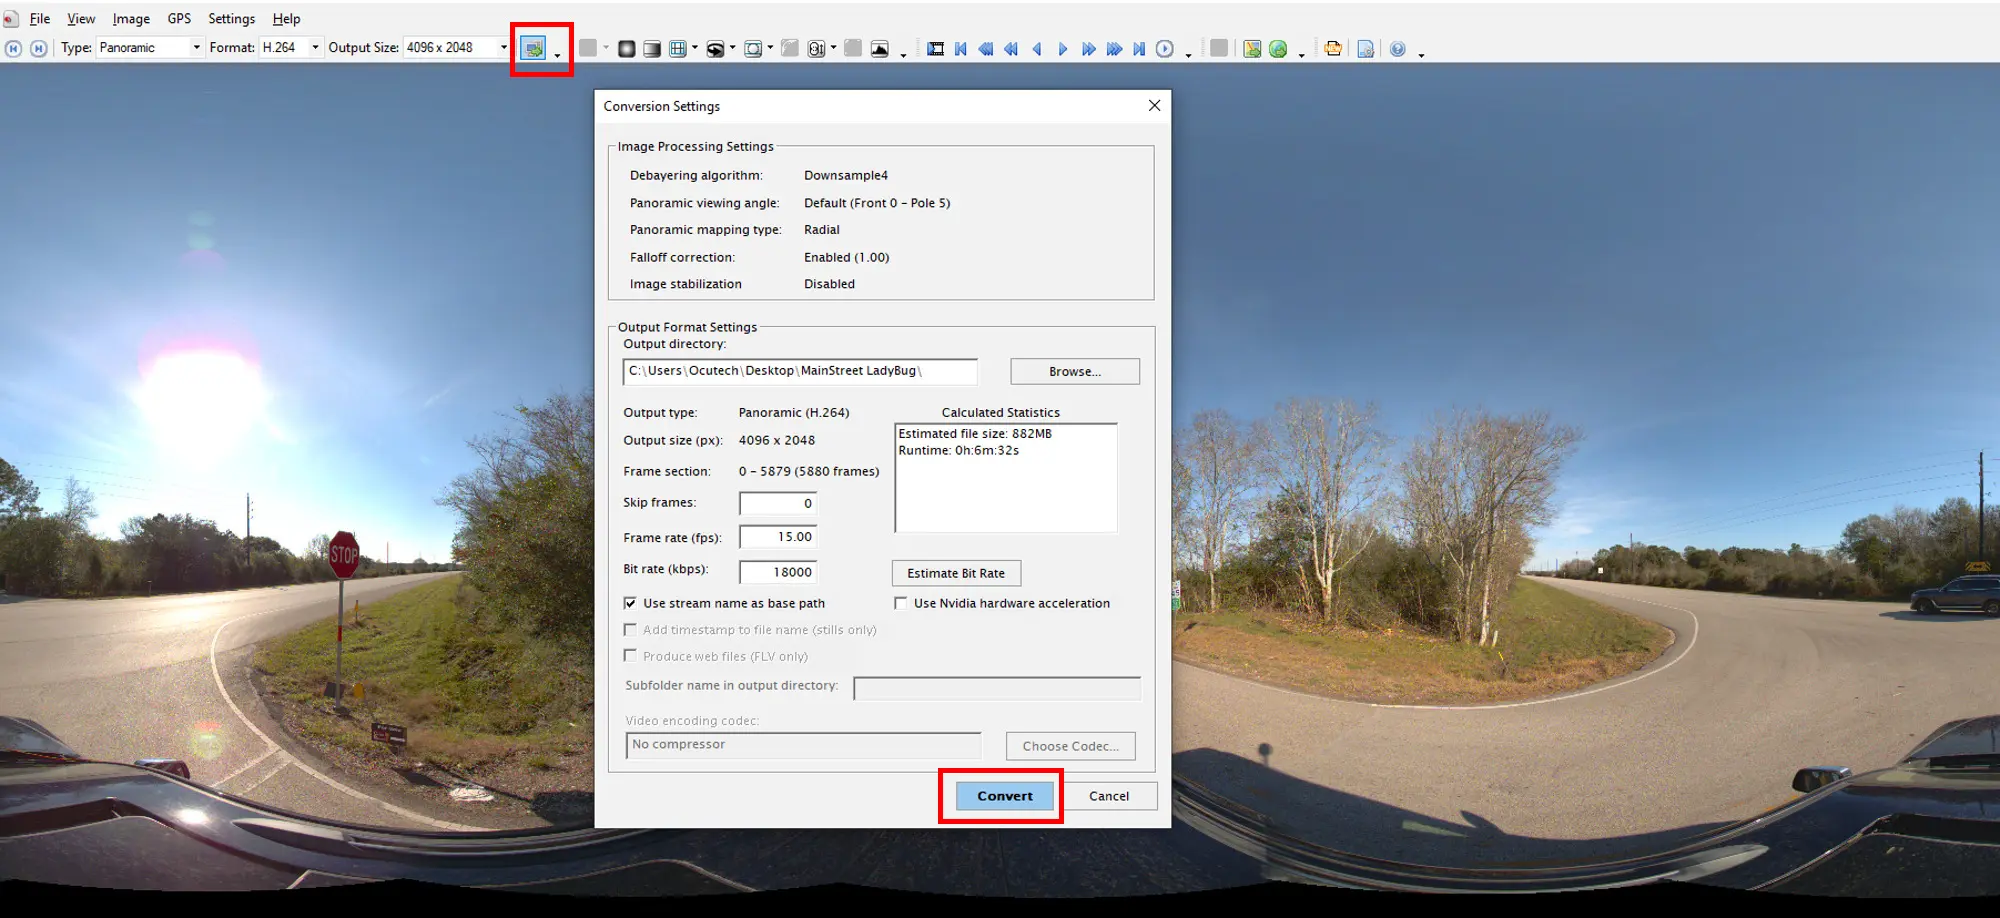Screen dimensions: 2000x918
Task: Open the histogram toolbar icon
Action: (880, 48)
